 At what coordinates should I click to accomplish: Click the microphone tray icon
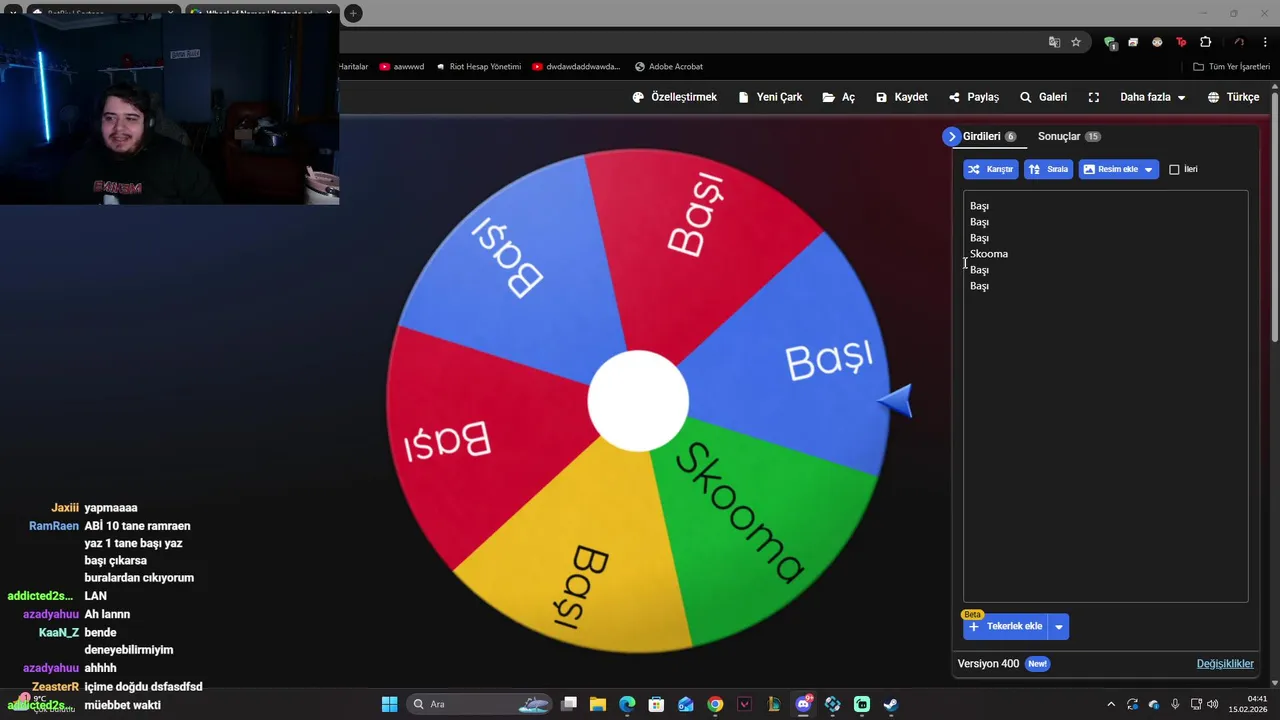pyautogui.click(x=1175, y=704)
